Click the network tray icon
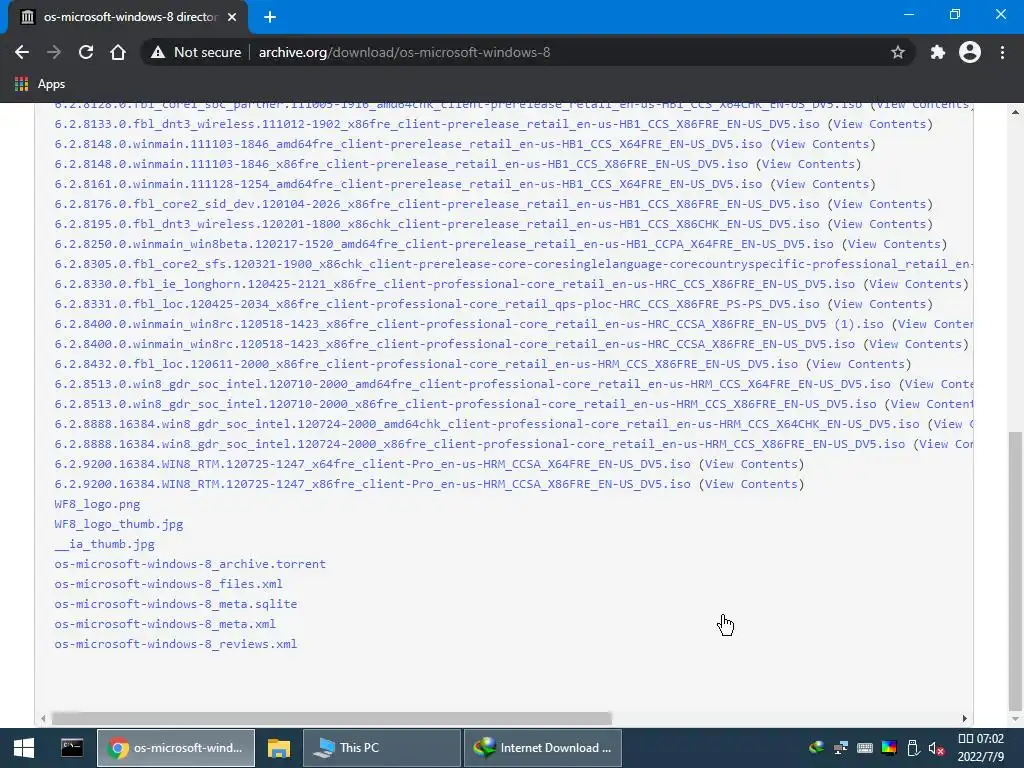Image resolution: width=1024 pixels, height=768 pixels. point(840,748)
